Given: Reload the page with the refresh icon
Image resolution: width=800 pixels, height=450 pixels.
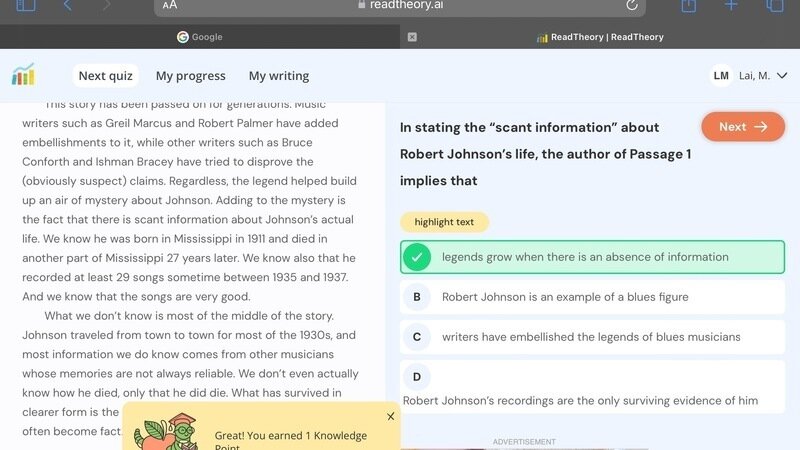Looking at the screenshot, I should coord(631,5).
